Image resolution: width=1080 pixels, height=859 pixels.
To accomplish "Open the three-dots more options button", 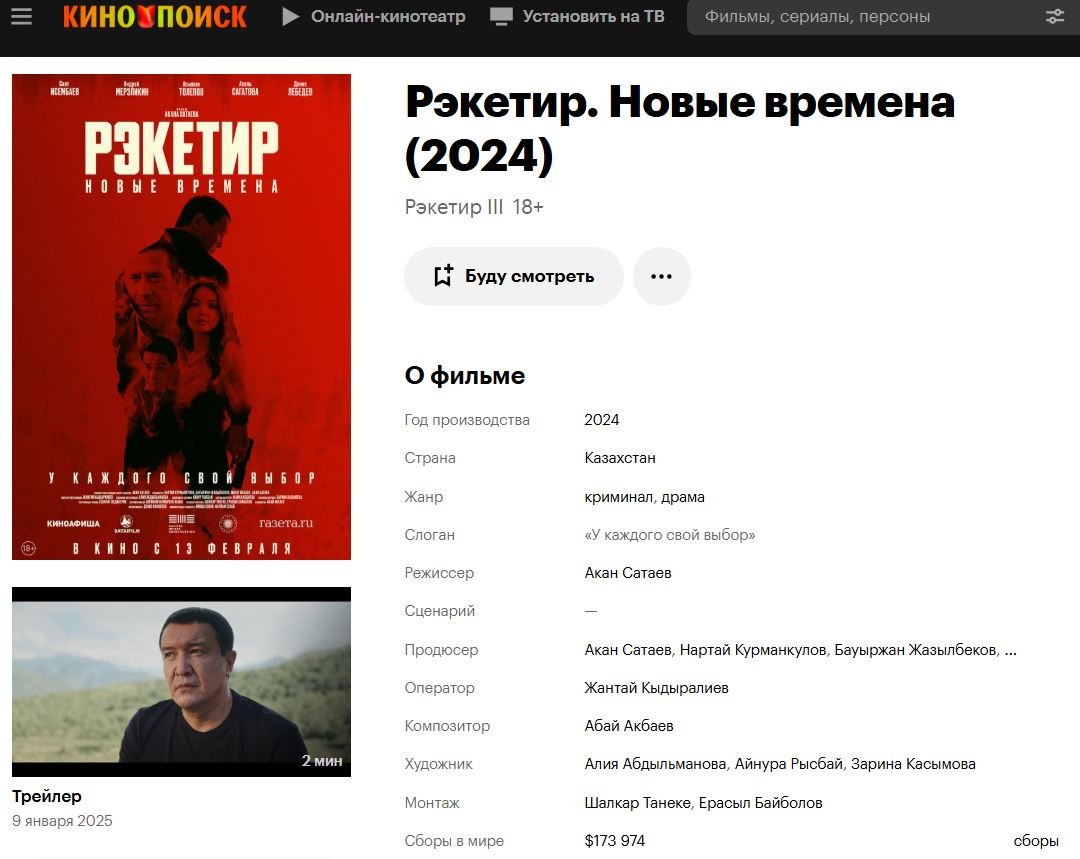I will (x=661, y=276).
